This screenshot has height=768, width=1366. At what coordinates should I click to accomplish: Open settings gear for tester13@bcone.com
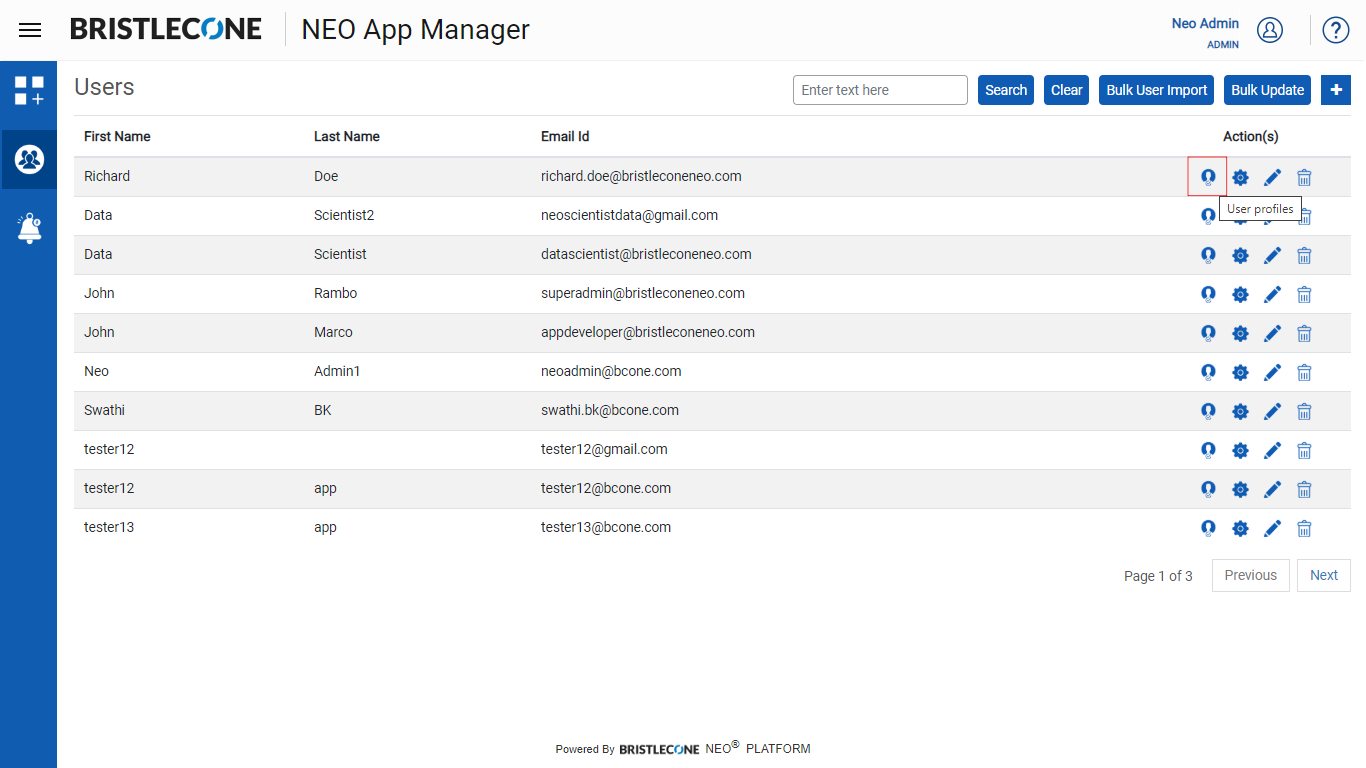pyautogui.click(x=1240, y=528)
